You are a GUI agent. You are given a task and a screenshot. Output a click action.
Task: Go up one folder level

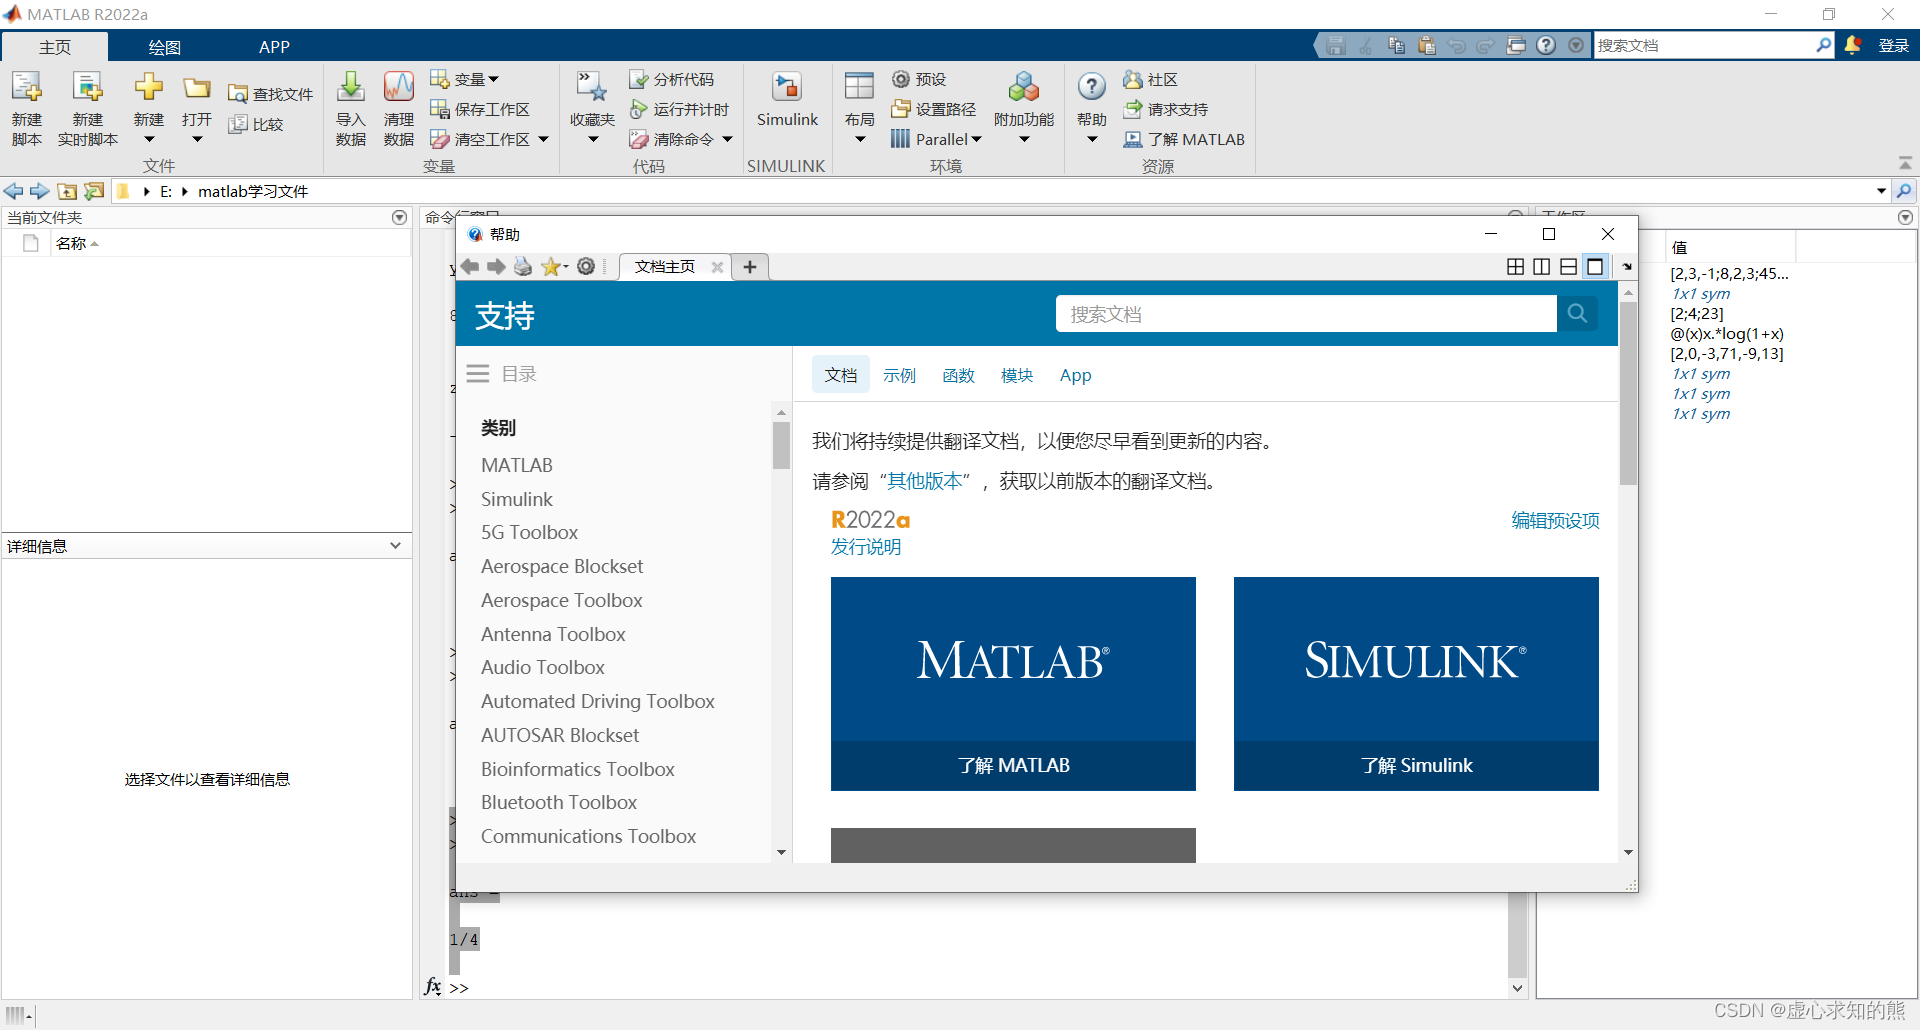click(x=67, y=191)
